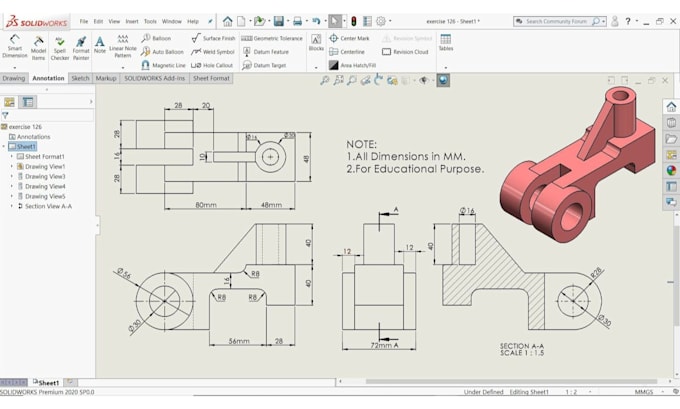Open the Design Library folder in task pane
680x409 pixels.
click(x=671, y=139)
